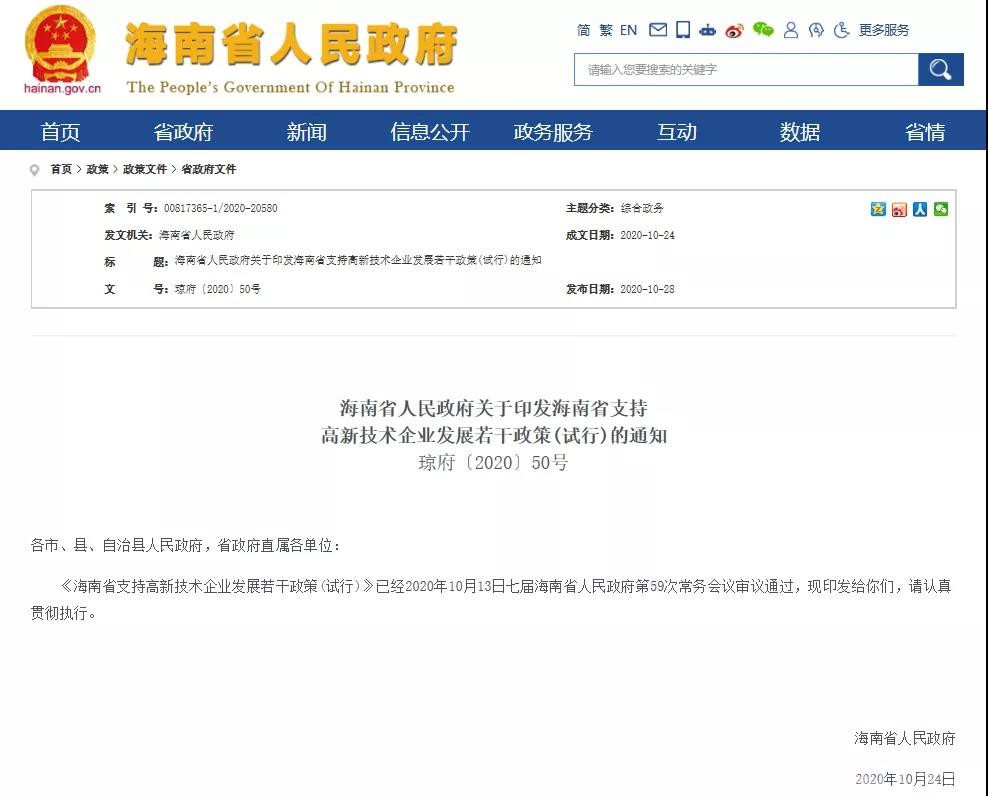Click the head-shaped elderly care mode icon
This screenshot has width=988, height=796.
tap(816, 30)
